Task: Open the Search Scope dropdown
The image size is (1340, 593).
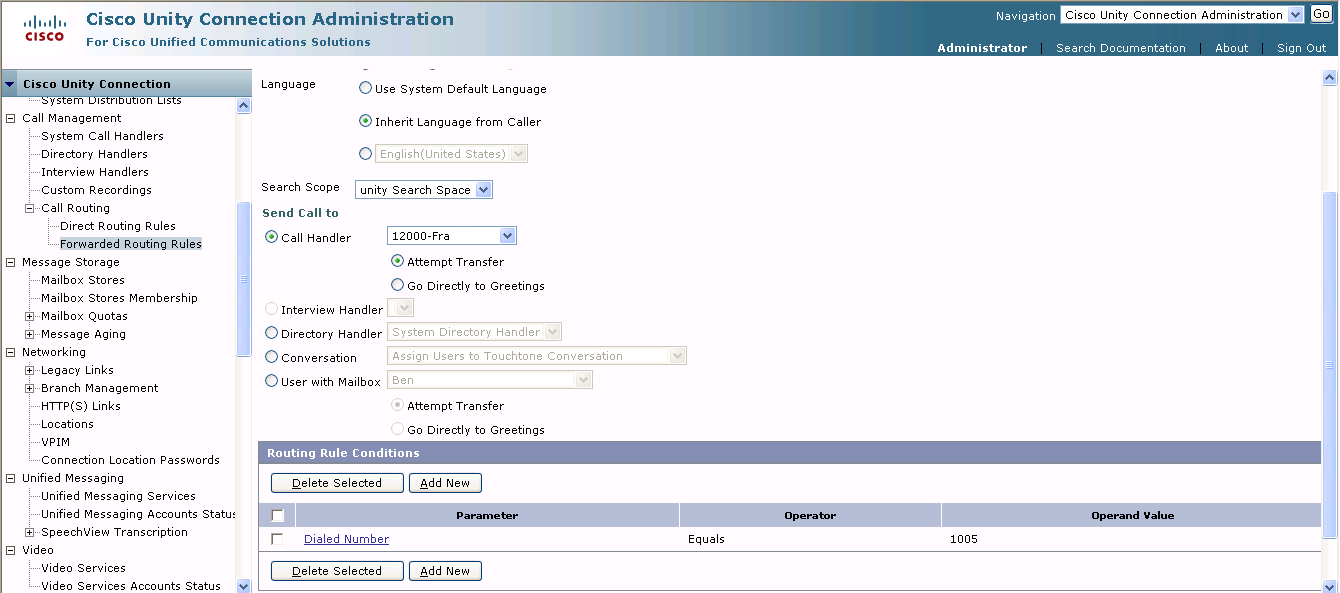Action: 424,190
